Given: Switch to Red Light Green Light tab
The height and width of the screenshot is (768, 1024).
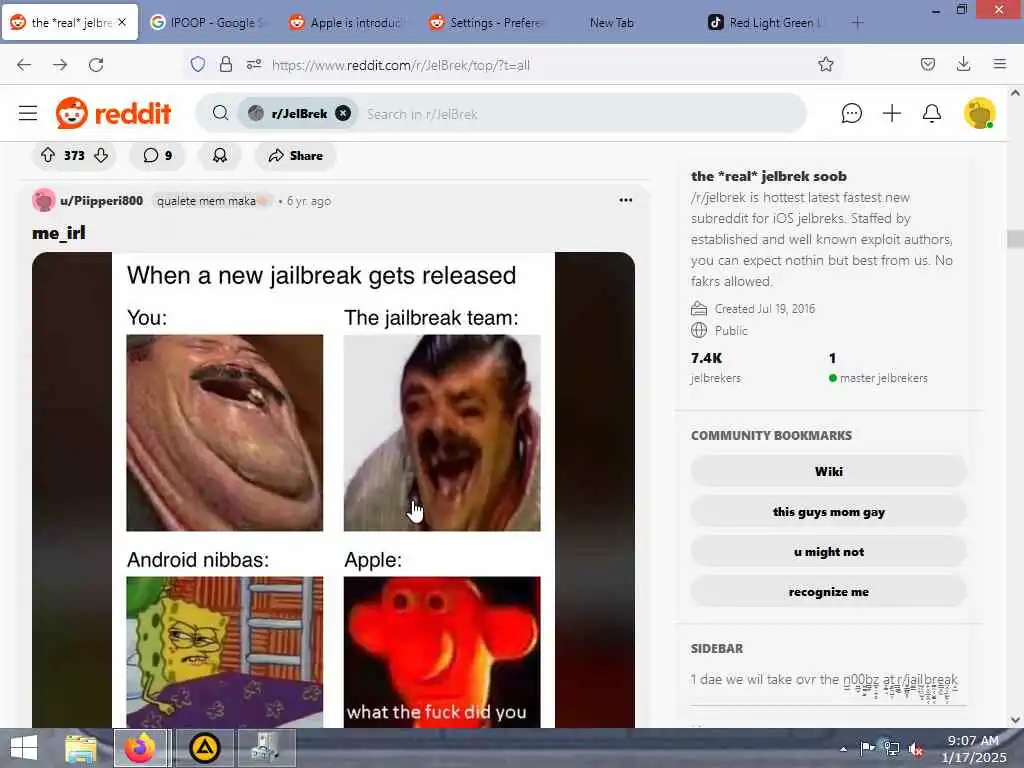Looking at the screenshot, I should click(x=767, y=23).
